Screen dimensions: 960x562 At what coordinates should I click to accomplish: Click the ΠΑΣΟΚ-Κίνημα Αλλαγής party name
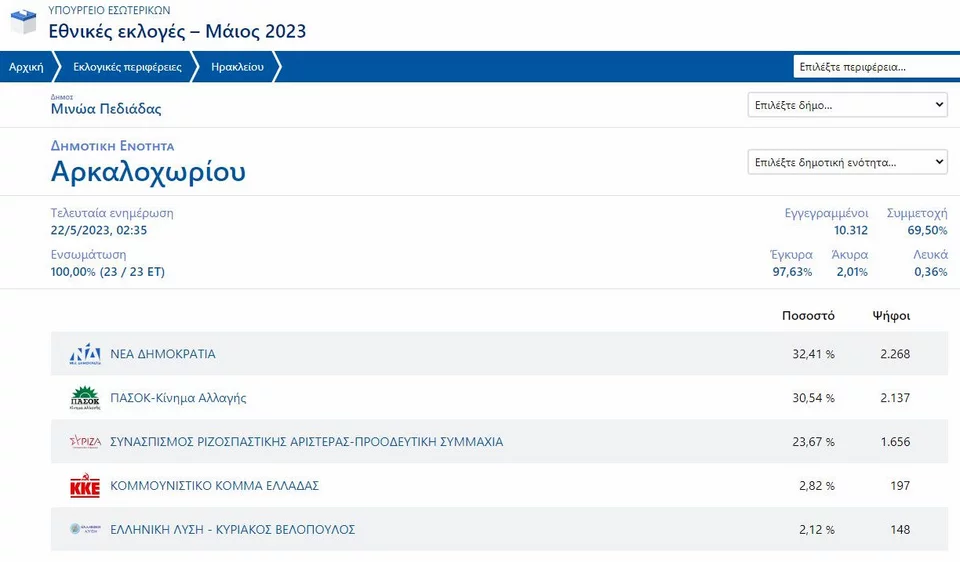[178, 398]
